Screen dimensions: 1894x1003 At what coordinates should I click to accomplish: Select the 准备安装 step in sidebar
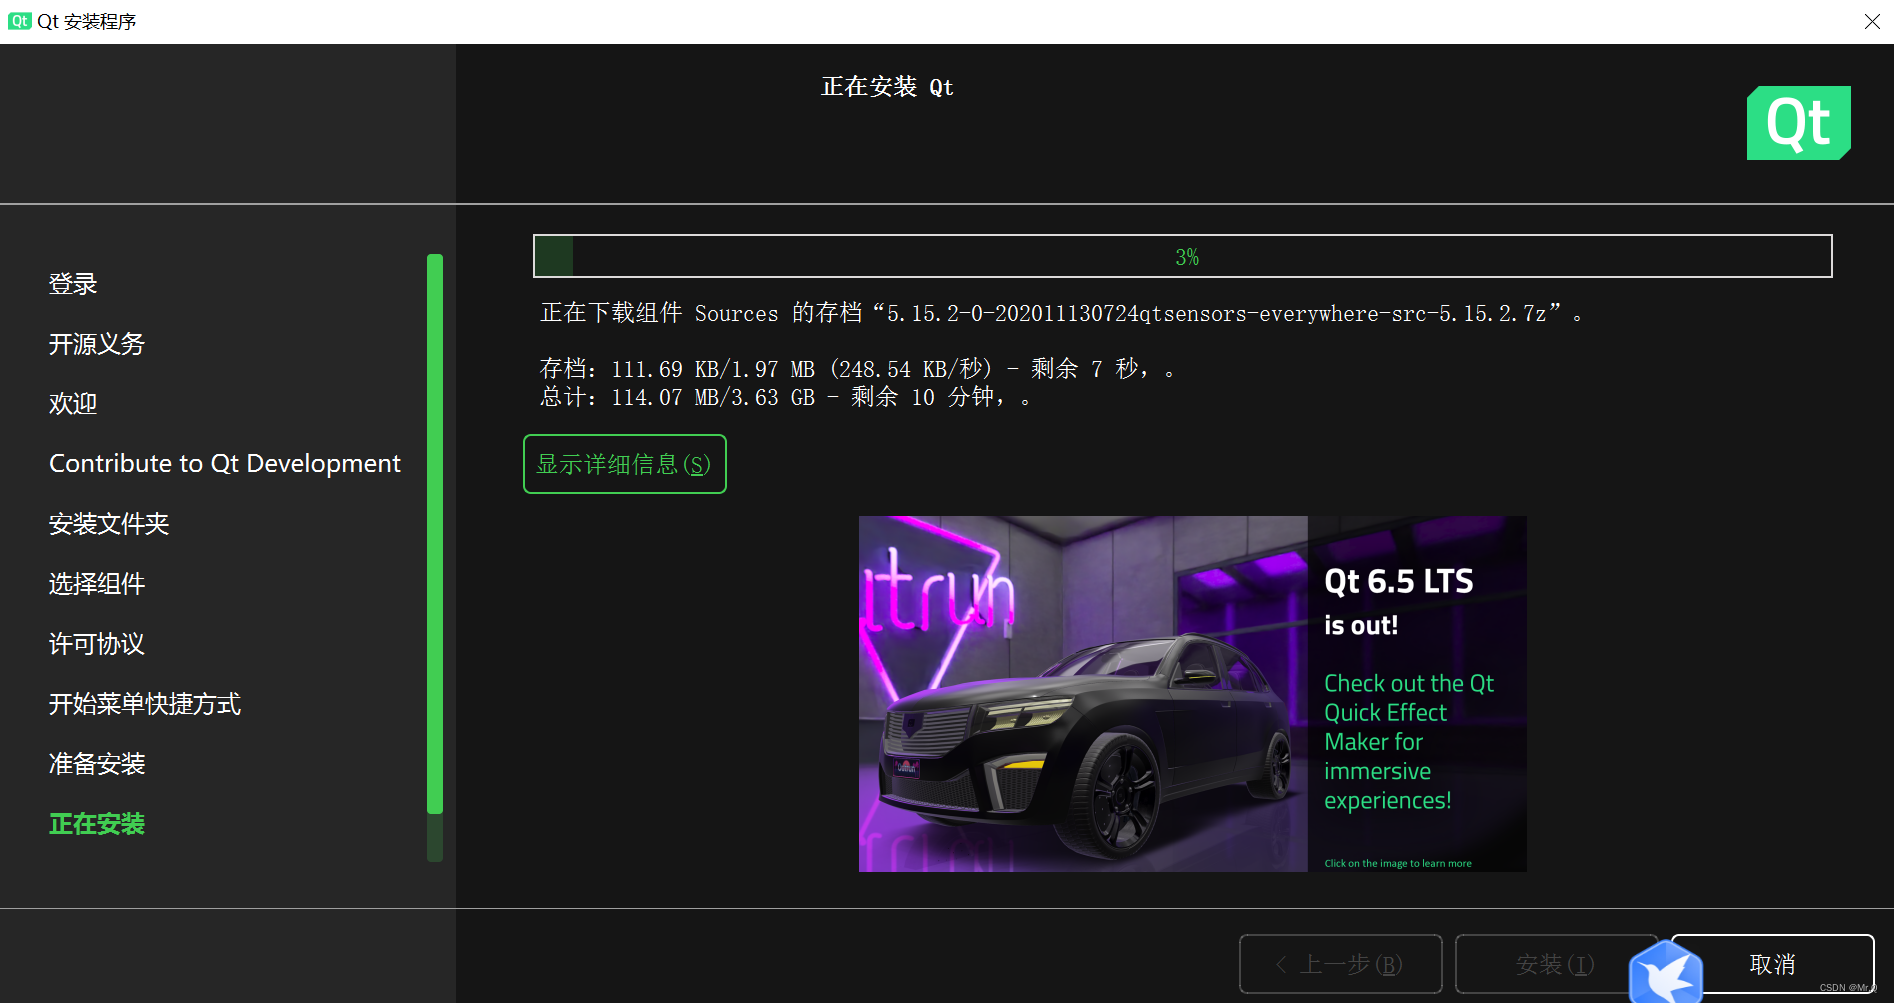click(x=97, y=764)
